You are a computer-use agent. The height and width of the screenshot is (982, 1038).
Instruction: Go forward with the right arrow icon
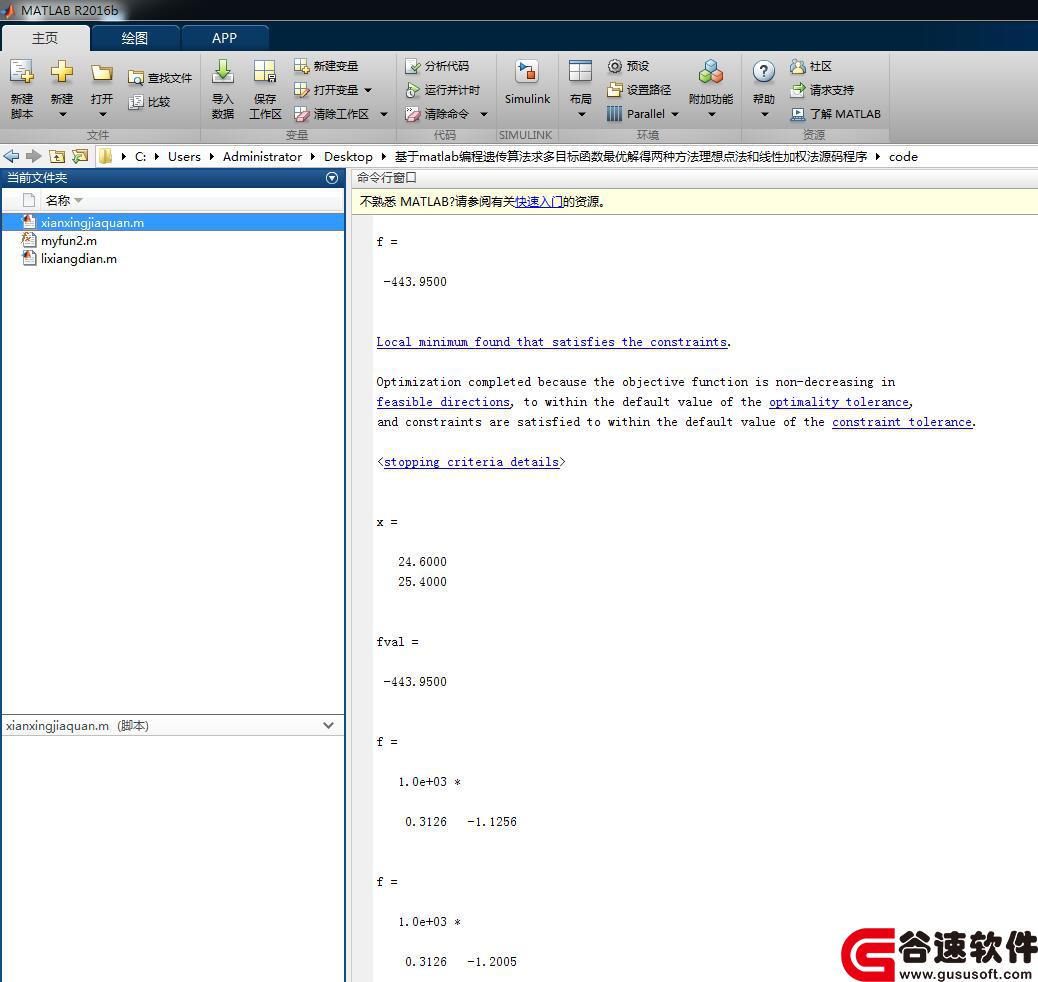(33, 156)
